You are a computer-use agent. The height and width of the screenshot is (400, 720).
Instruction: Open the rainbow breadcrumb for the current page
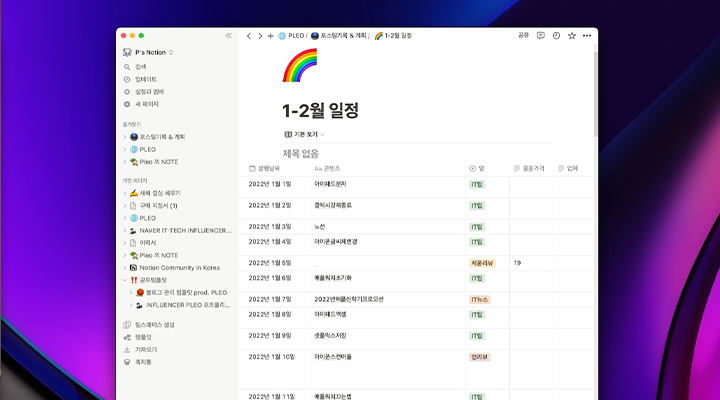(393, 36)
